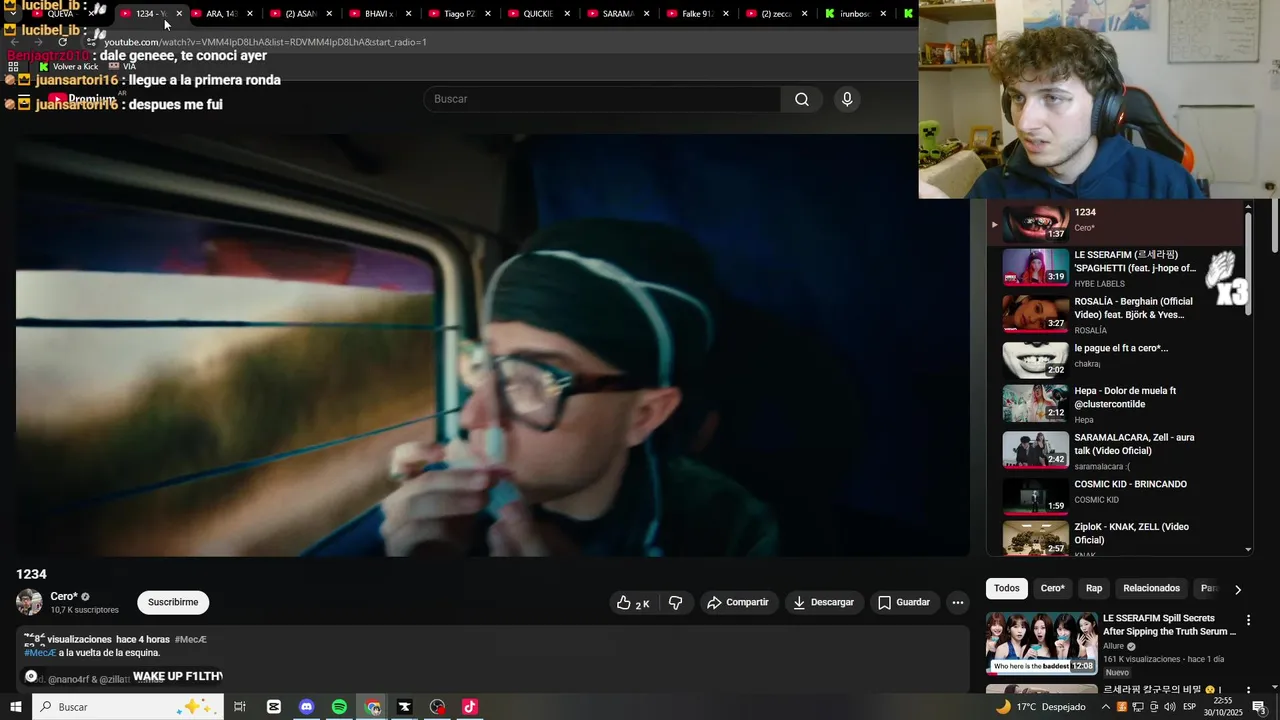Select the currently playing 1234 playlist item
This screenshot has width=1280, height=720.
[x=1115, y=223]
